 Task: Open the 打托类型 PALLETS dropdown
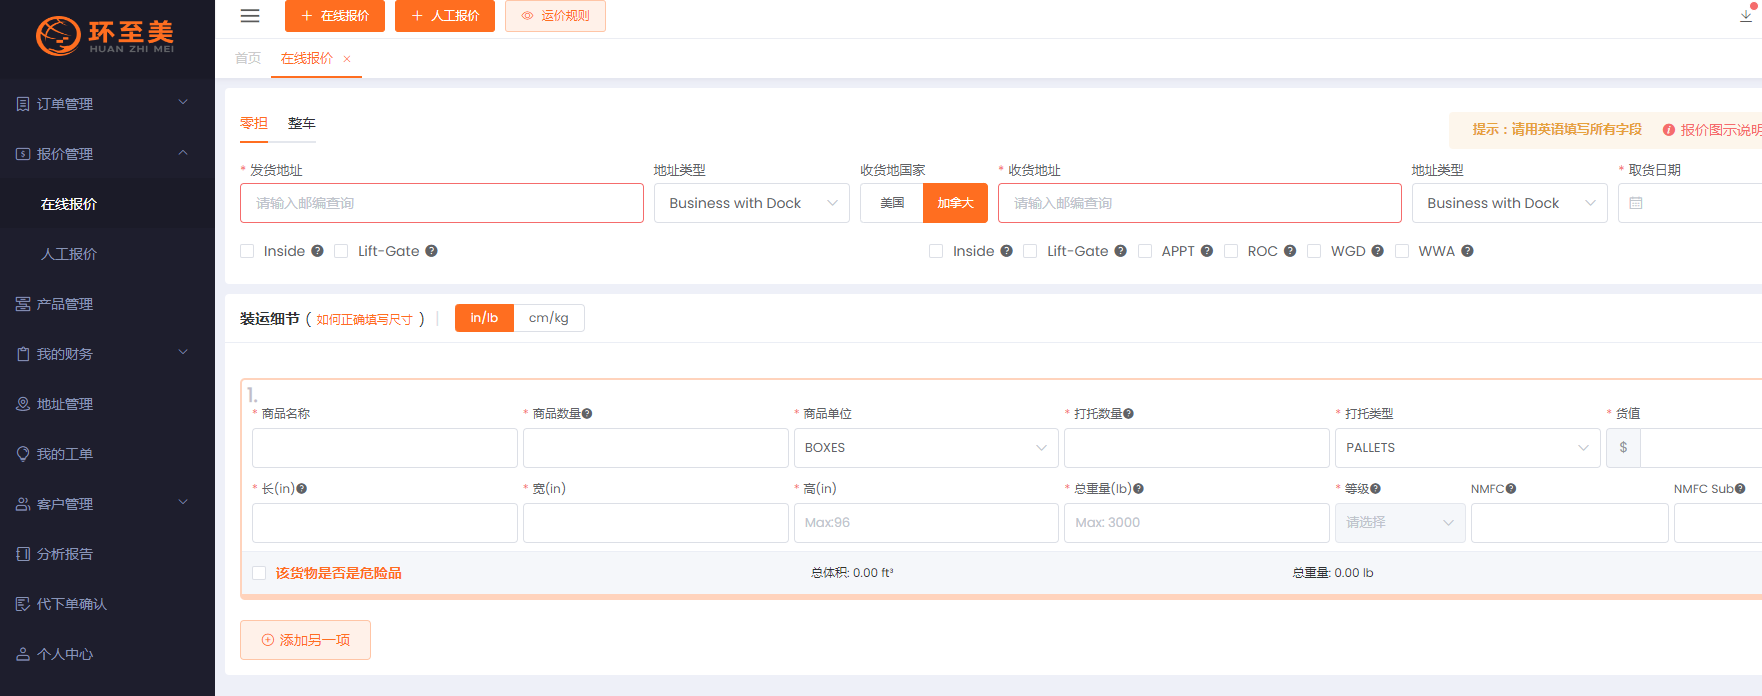1466,448
